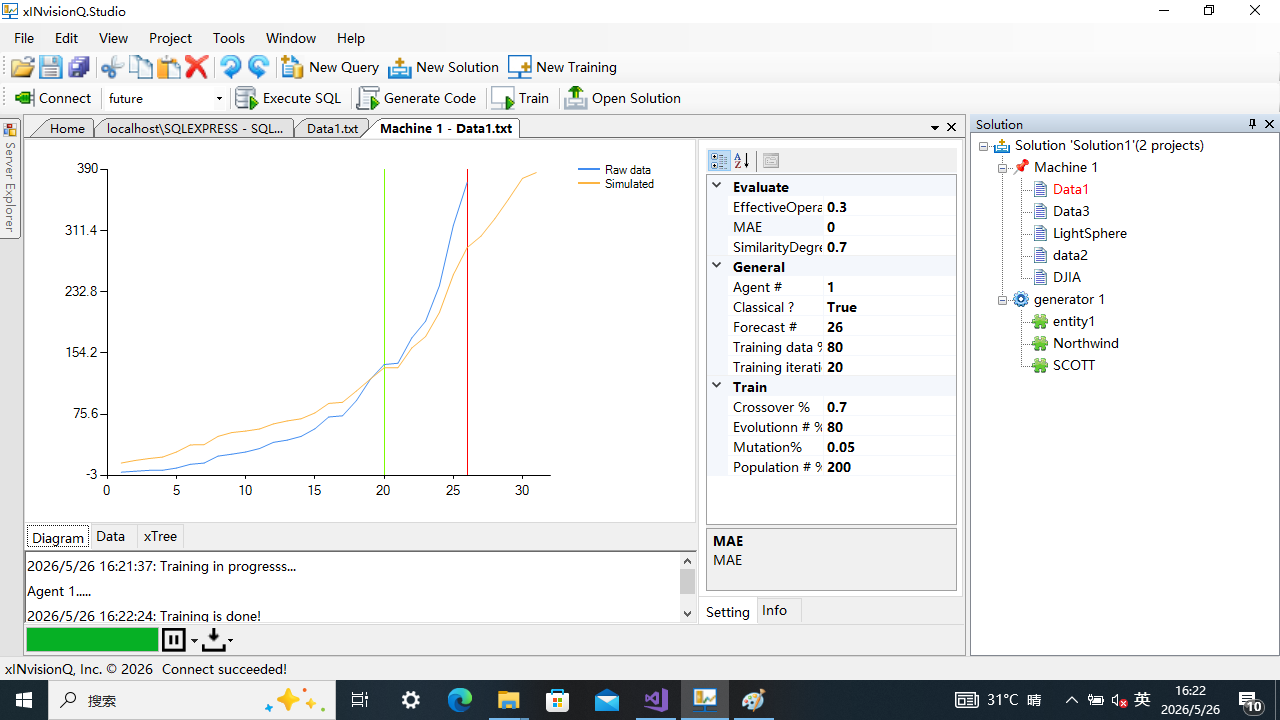
Task: Open the File menu
Action: click(24, 38)
